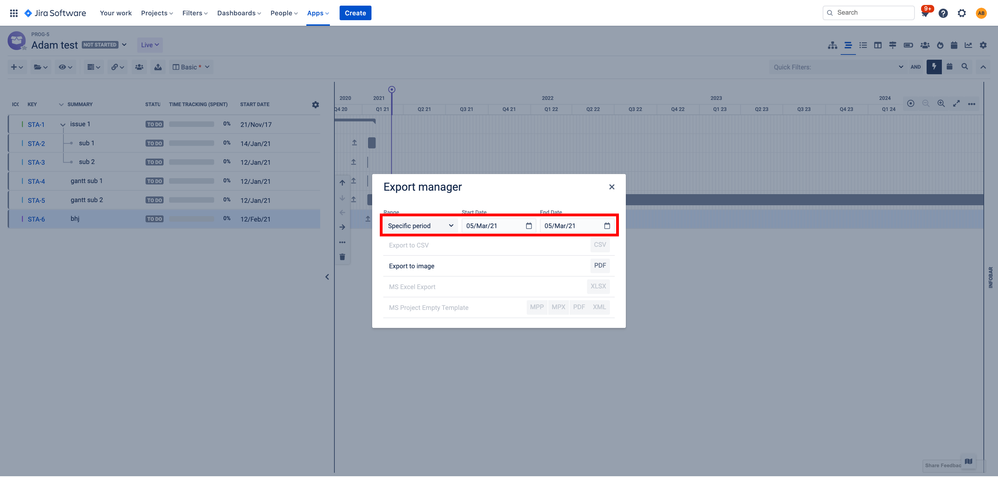This screenshot has height=477, width=998.
Task: Select the Gantt bars module icon
Action: (x=848, y=45)
